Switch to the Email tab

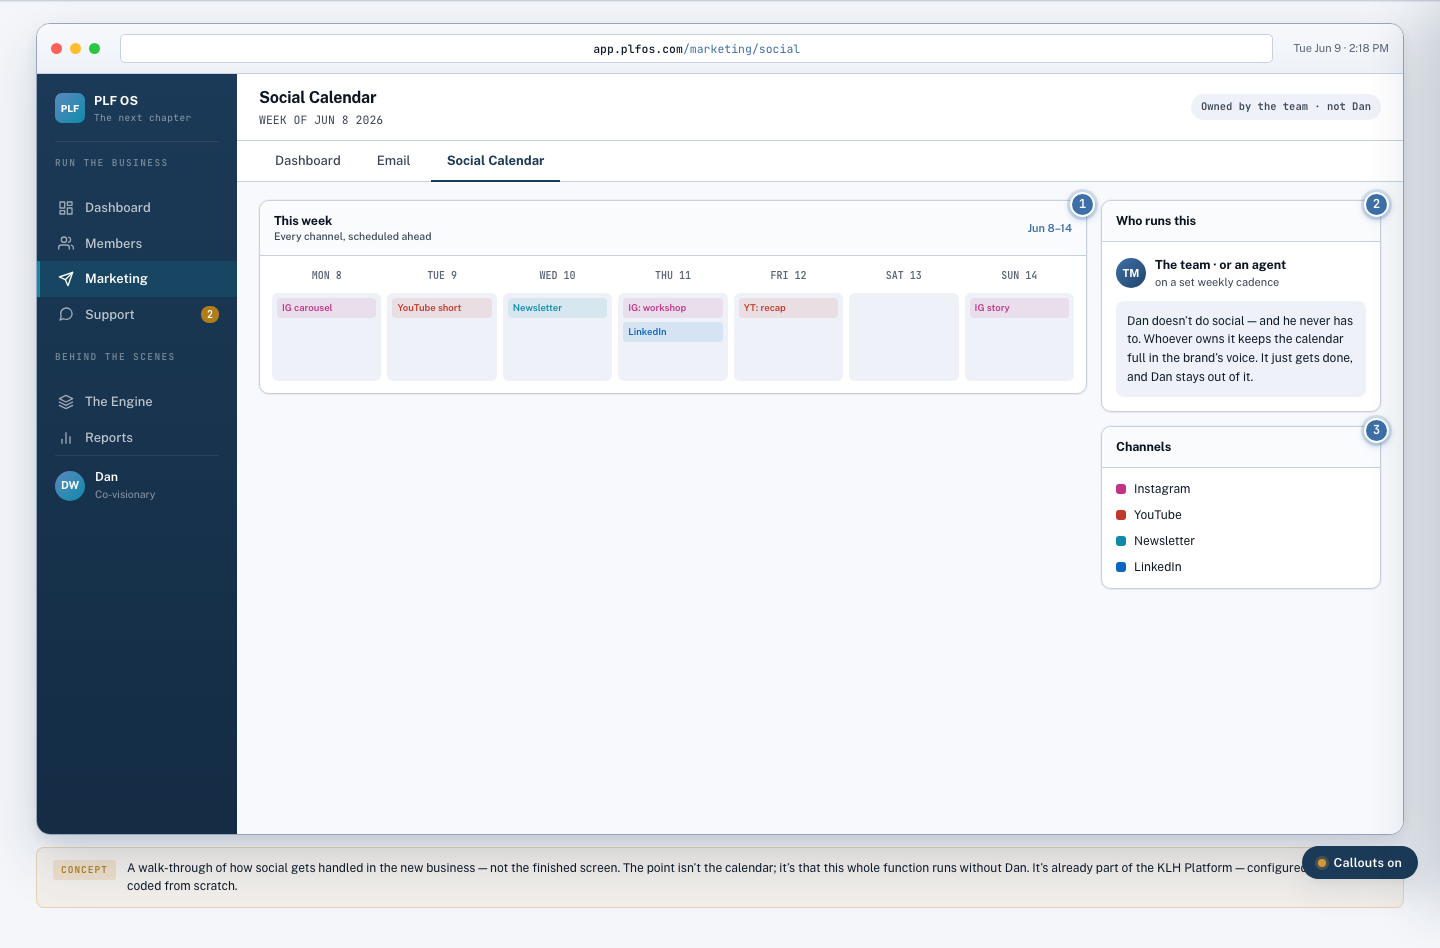click(x=393, y=161)
